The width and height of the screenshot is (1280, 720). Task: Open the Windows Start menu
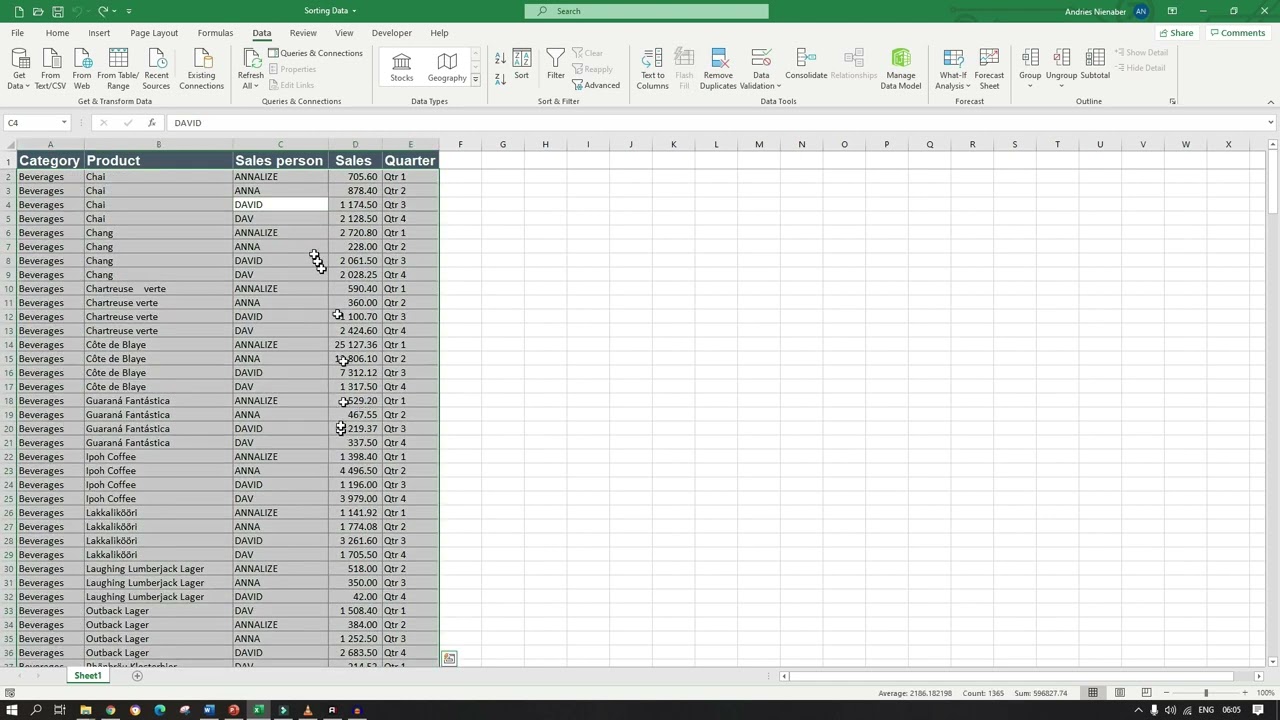[11, 711]
